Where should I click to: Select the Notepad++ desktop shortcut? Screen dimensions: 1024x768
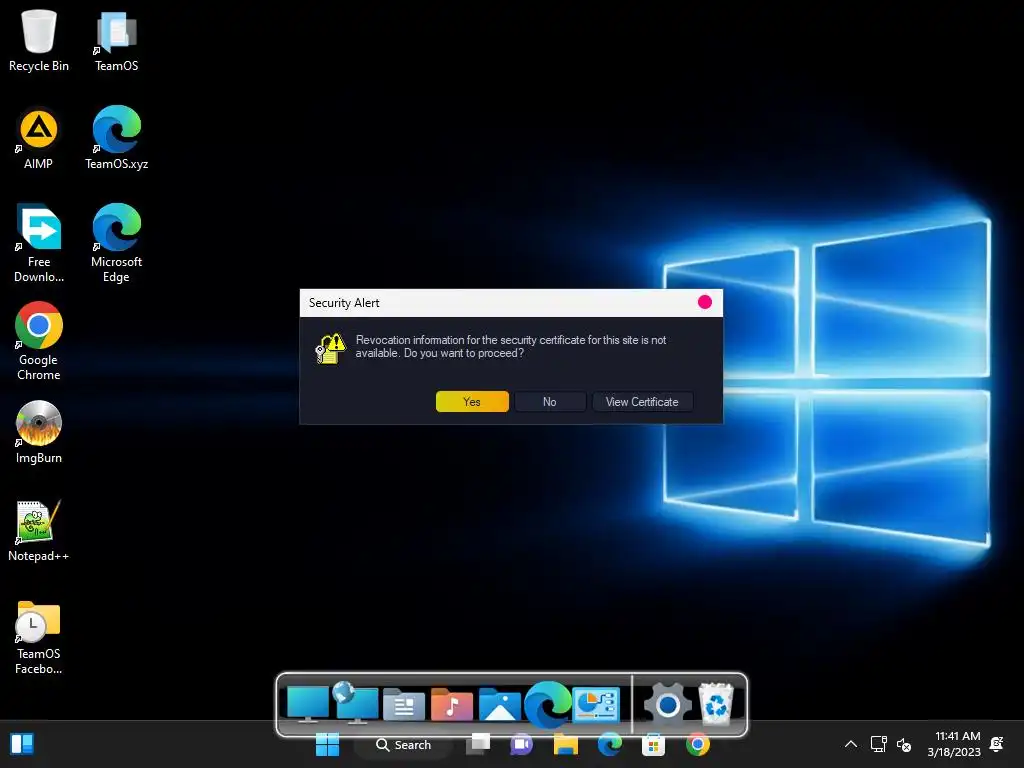39,530
